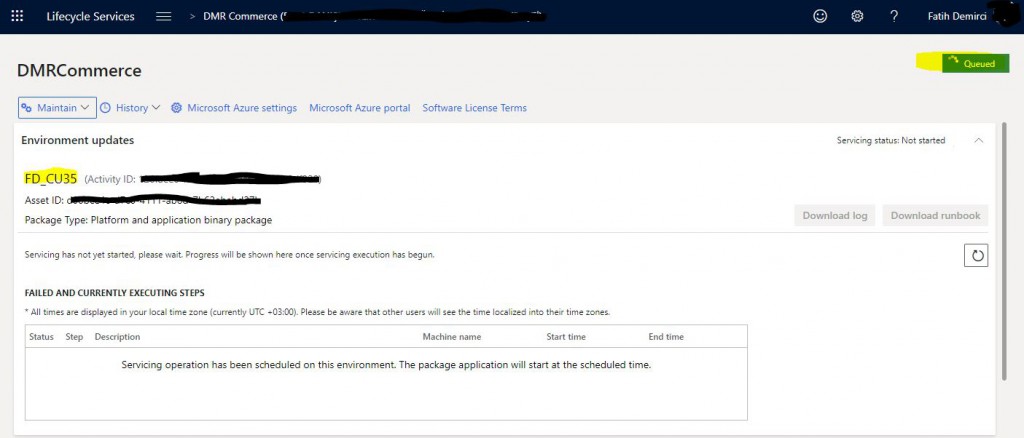
Task: Click the Description column header
Action: [x=118, y=337]
